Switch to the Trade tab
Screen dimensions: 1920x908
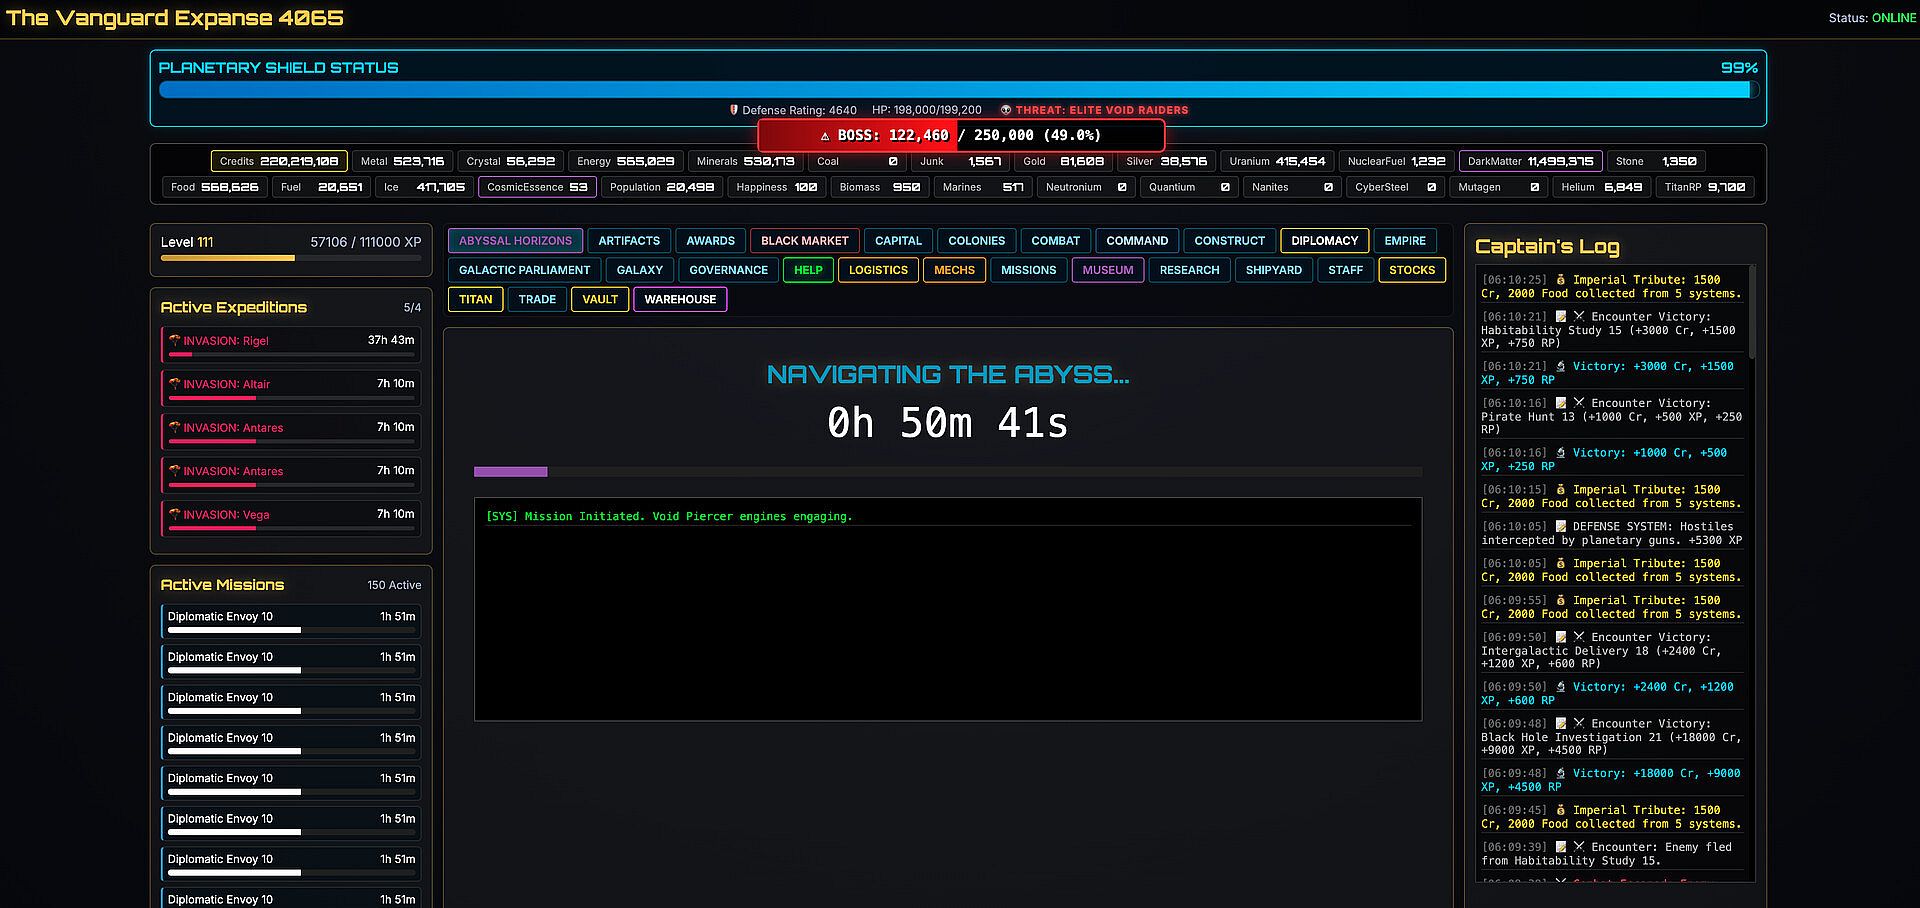click(537, 299)
